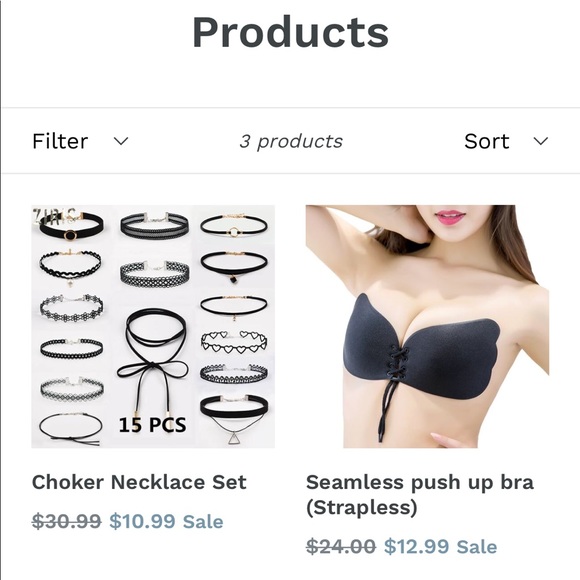Click the crossed-out $24.00 price
This screenshot has width=580, height=580.
[x=341, y=546]
